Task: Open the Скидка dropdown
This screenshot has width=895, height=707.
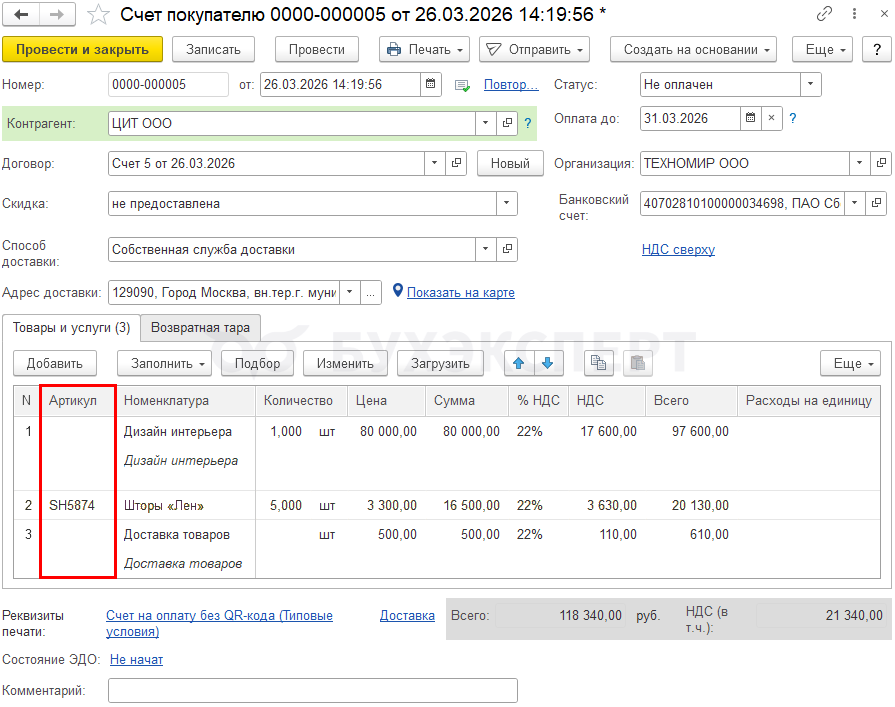Action: pos(507,204)
